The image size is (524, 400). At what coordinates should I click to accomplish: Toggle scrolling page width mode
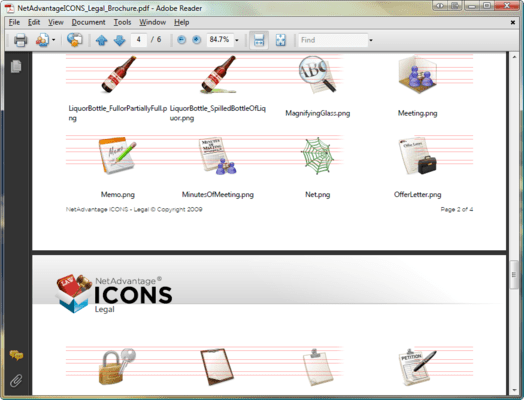coord(259,40)
